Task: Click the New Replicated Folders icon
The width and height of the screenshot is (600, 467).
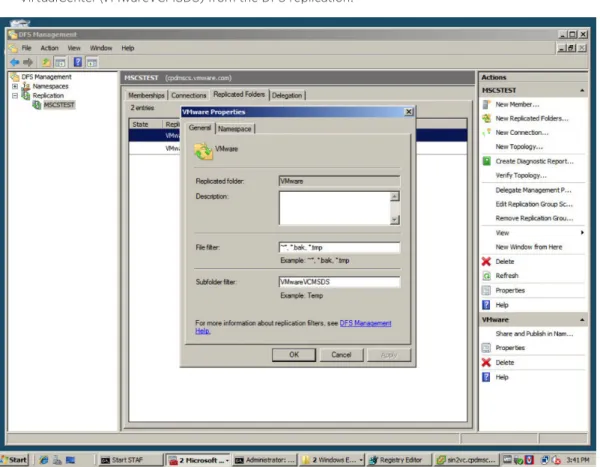Action: pos(486,118)
